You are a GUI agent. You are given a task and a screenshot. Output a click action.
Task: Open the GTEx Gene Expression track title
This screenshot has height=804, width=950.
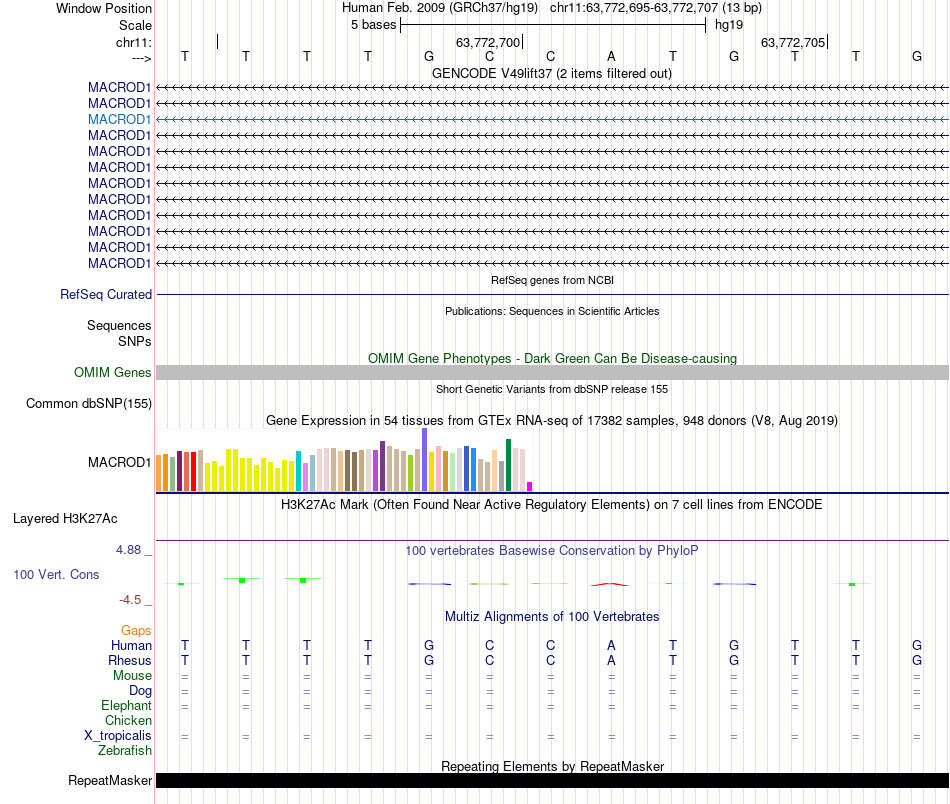coord(552,420)
